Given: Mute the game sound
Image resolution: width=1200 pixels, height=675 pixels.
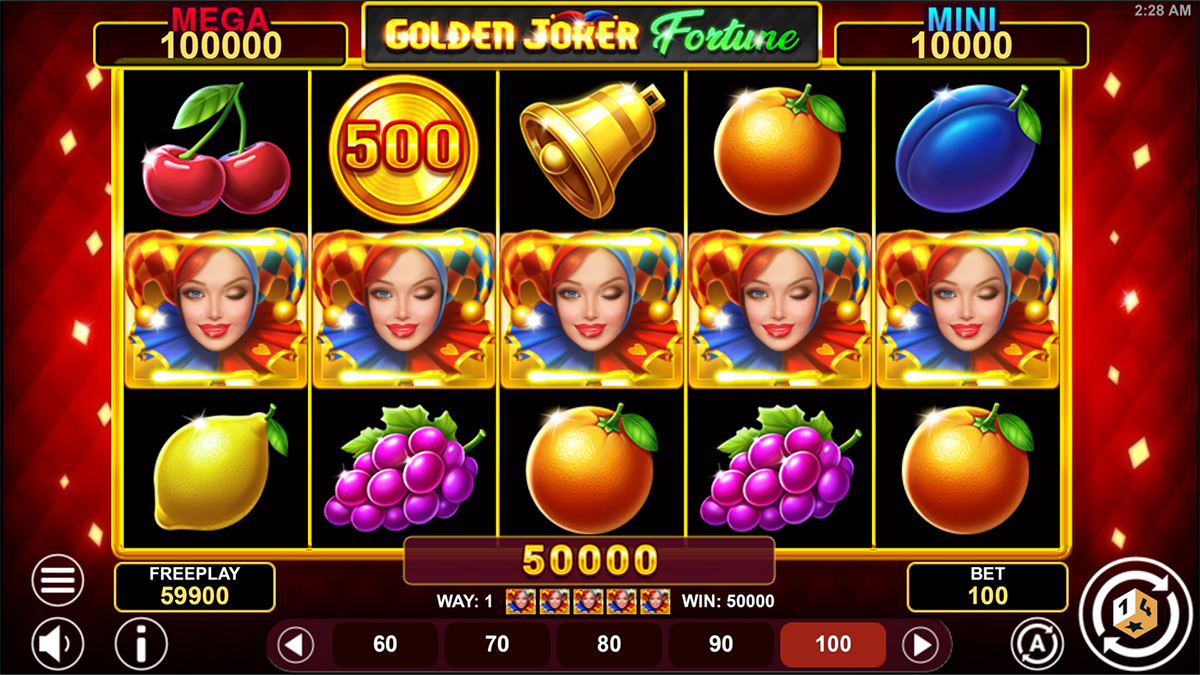Looking at the screenshot, I should [x=58, y=644].
